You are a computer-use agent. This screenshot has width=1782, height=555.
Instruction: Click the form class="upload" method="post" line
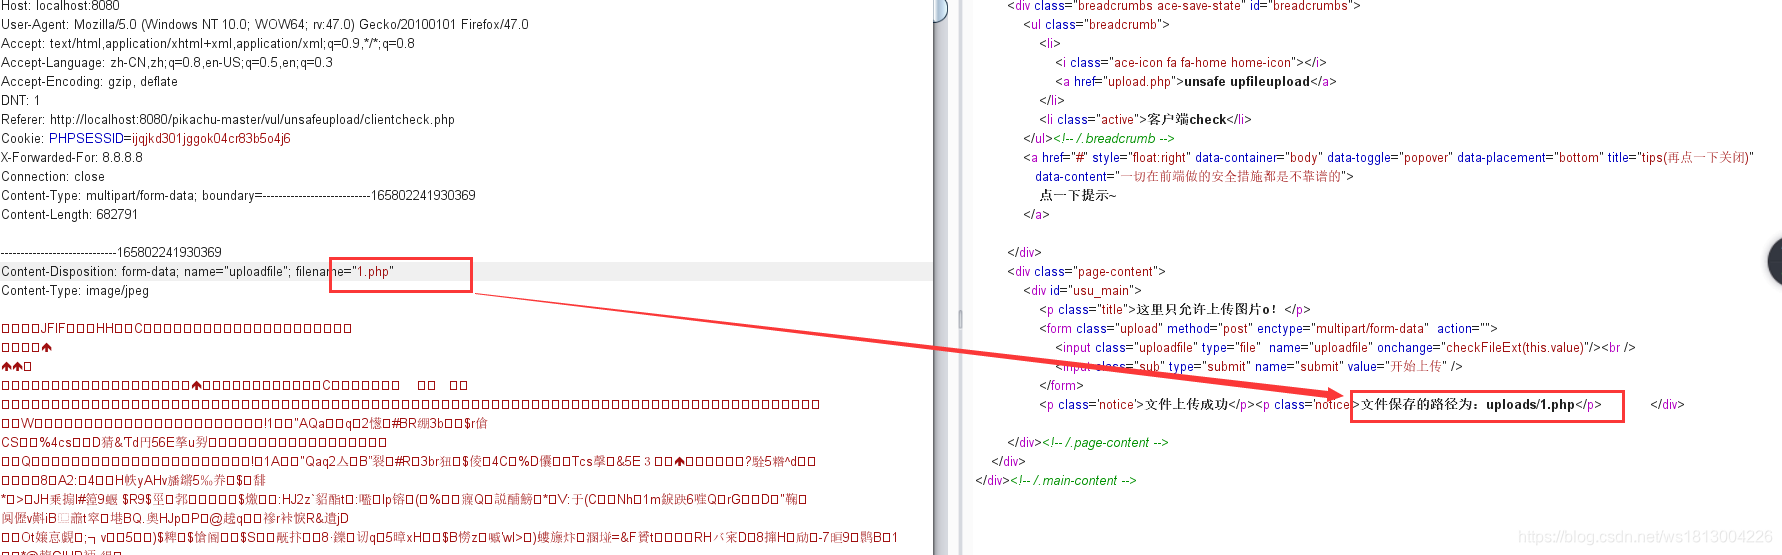[x=1268, y=328]
